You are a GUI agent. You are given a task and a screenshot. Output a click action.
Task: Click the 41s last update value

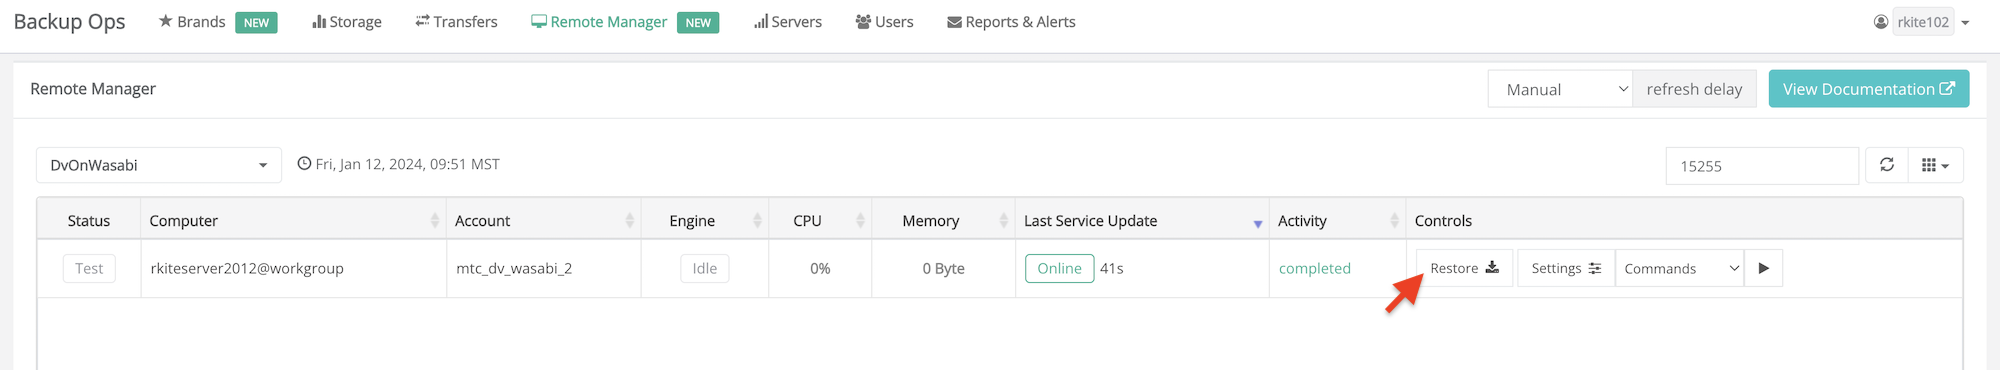[1112, 268]
